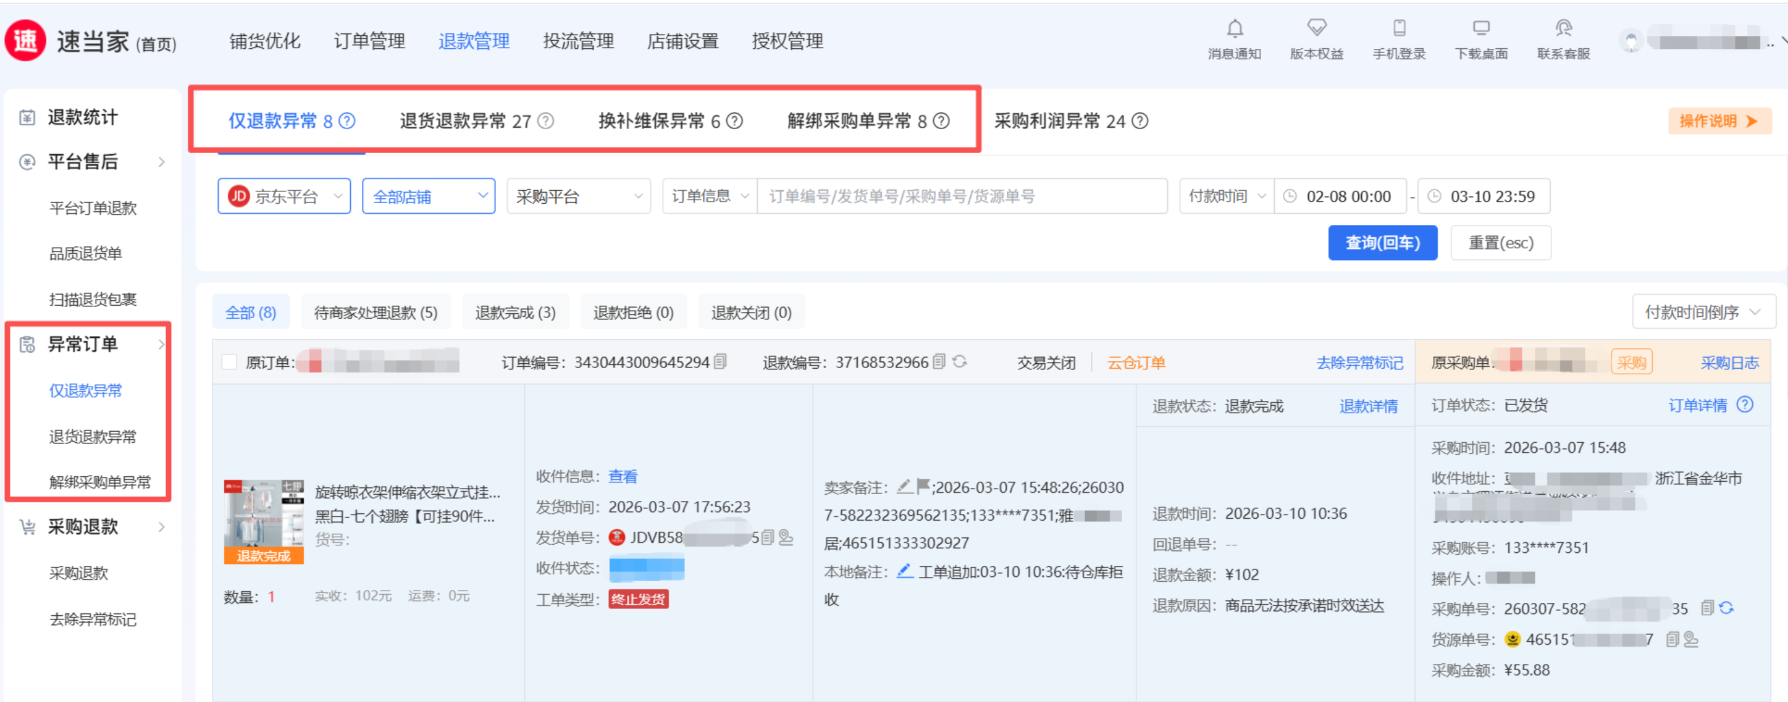
Task: Open the 消息通知 bell icon
Action: click(x=1234, y=29)
